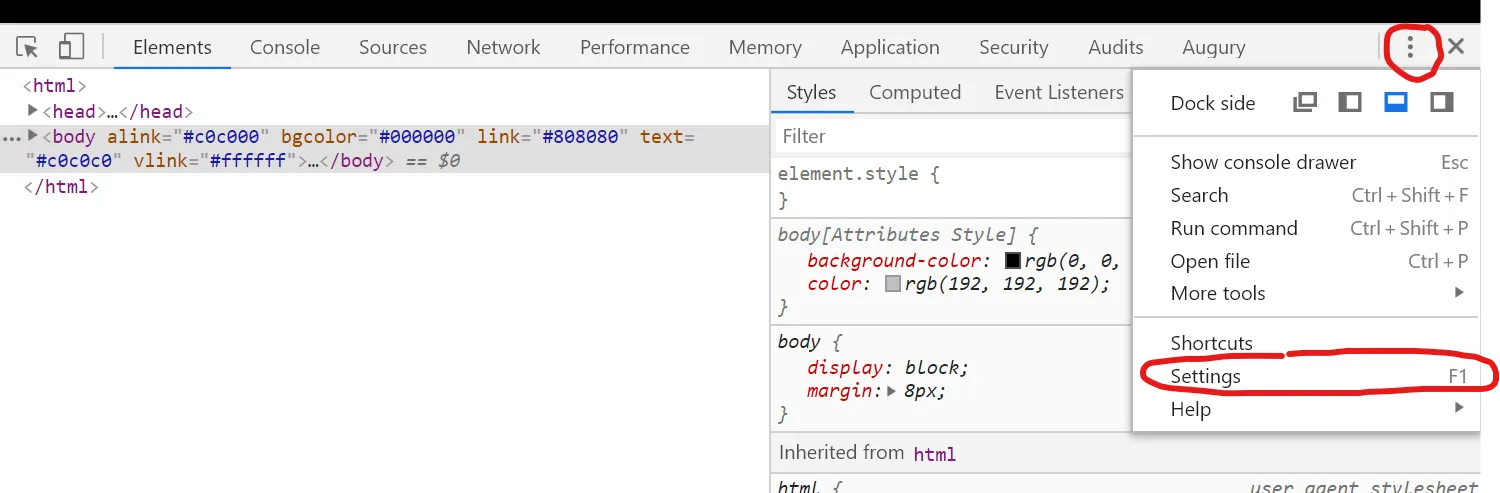Select Settings from the menu
Image resolution: width=1500 pixels, height=493 pixels.
1206,376
